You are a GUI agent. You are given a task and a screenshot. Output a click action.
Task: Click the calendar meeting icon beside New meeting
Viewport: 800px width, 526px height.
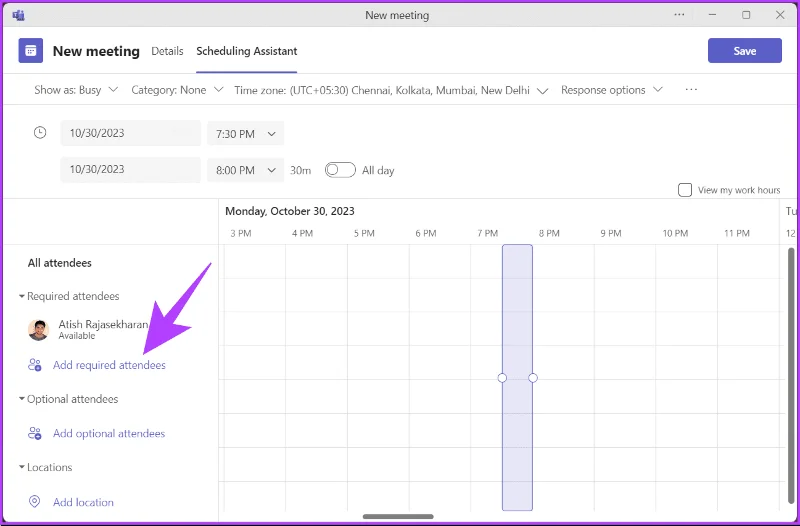(31, 51)
